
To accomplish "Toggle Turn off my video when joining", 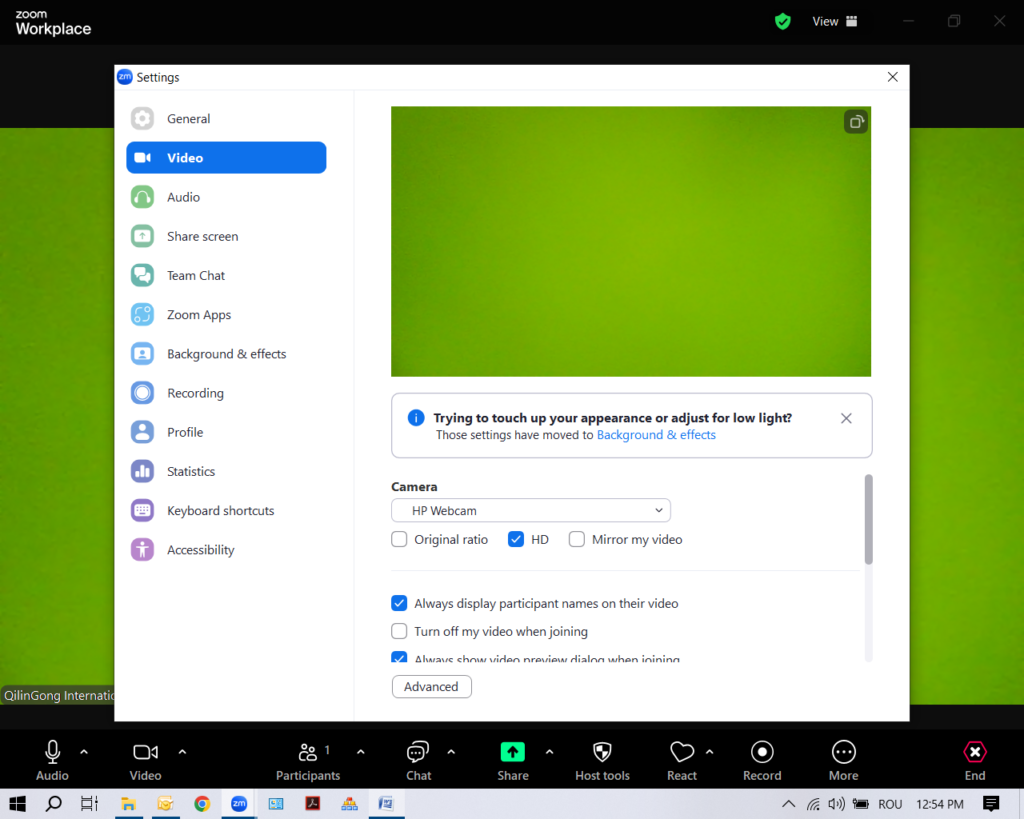I will click(399, 632).
